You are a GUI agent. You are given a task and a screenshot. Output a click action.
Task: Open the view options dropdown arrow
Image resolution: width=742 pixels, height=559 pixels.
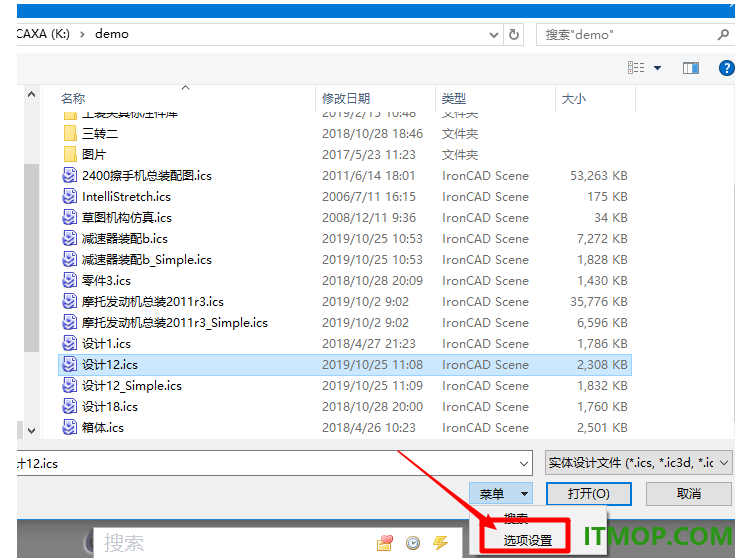657,68
